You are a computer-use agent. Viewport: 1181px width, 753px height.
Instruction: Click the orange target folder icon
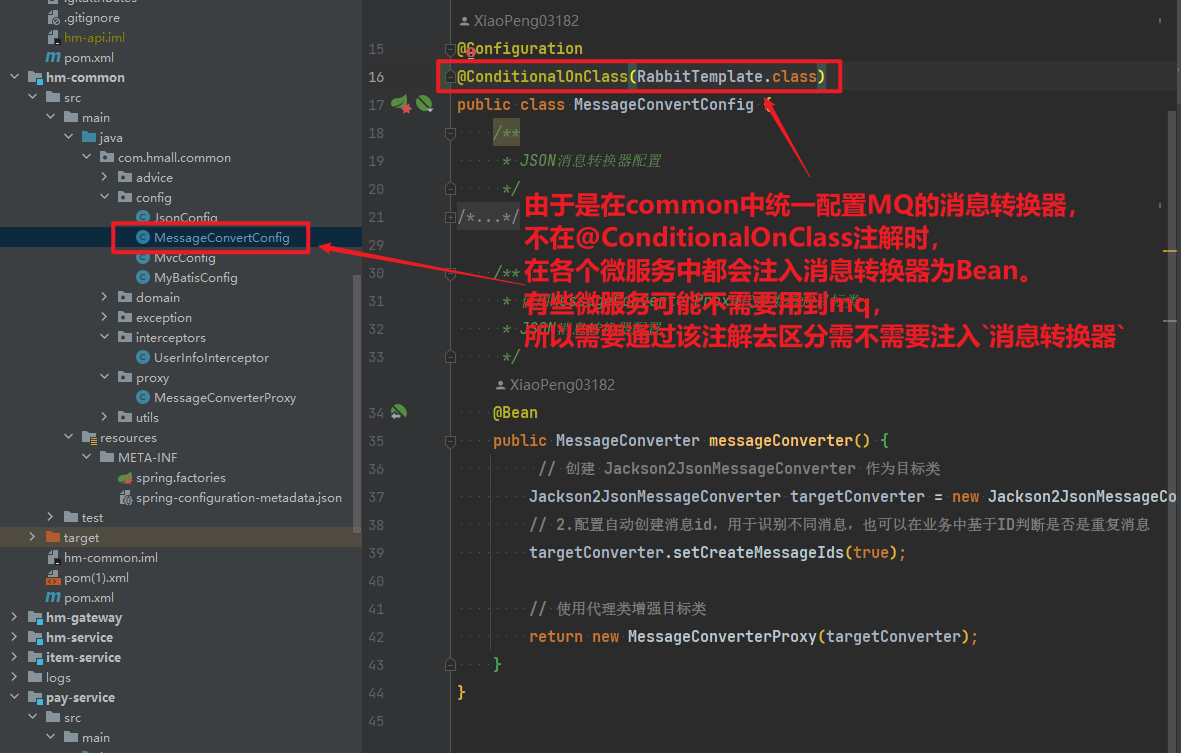53,538
